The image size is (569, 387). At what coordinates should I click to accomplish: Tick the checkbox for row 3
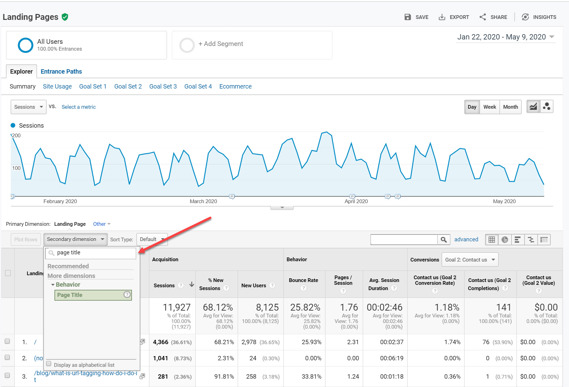7,376
